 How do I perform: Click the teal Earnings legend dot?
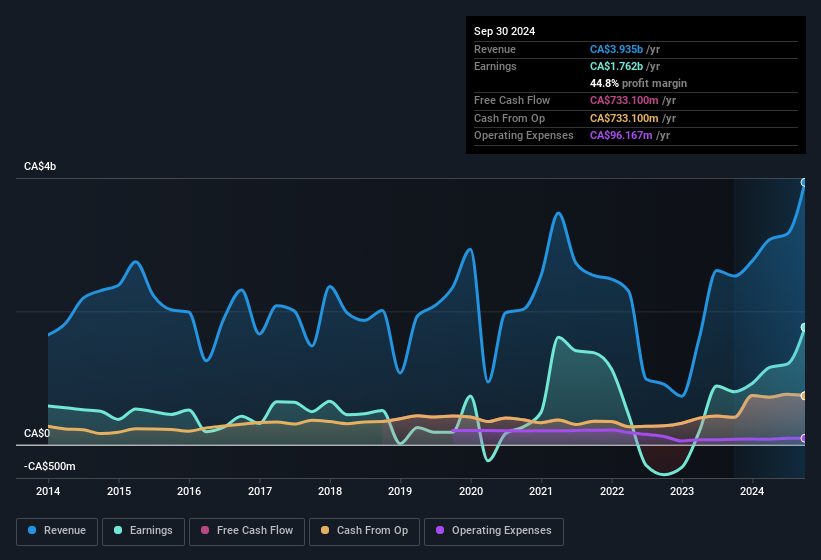tap(119, 531)
